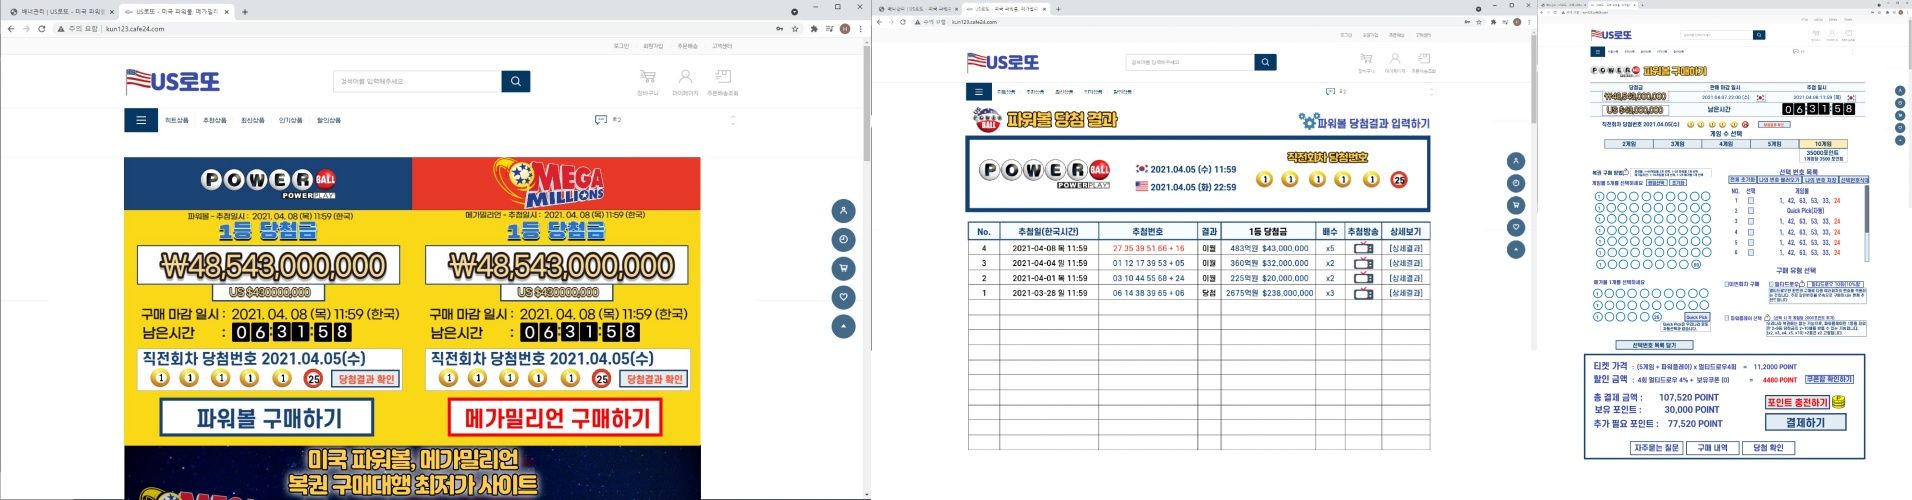Open new tab plus button in left browser

click(245, 12)
